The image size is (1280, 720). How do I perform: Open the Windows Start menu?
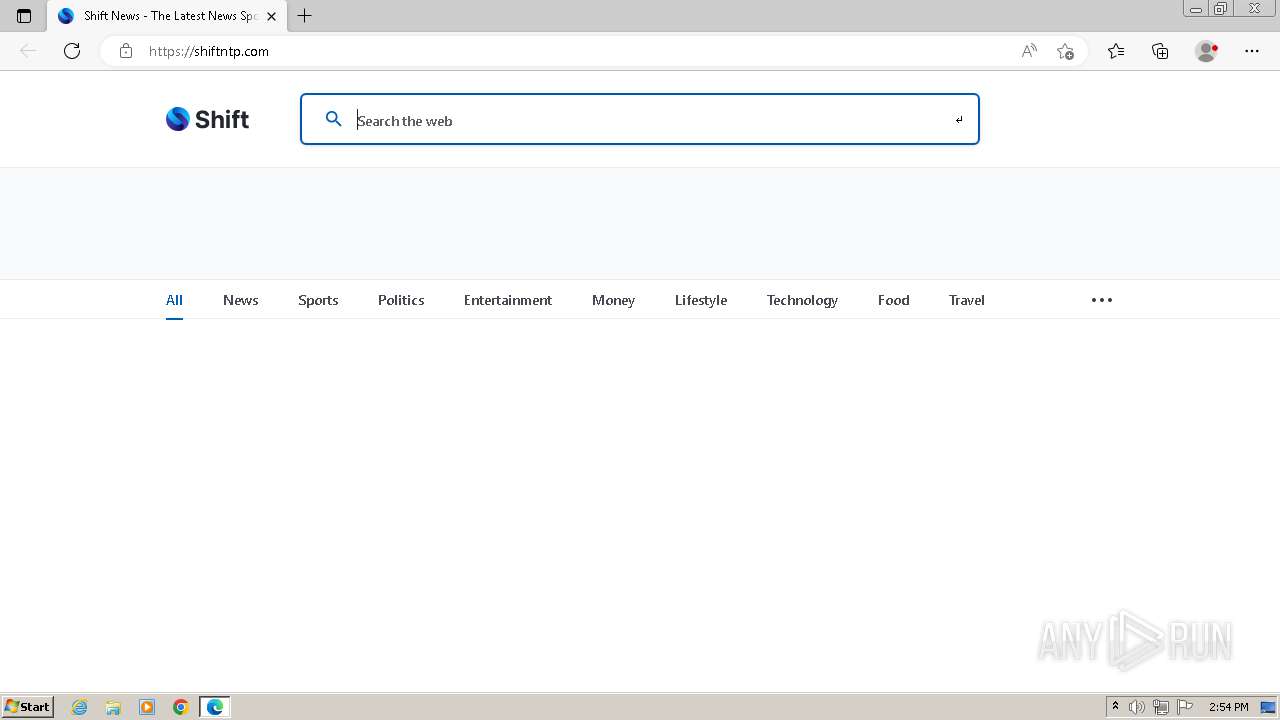(27, 706)
